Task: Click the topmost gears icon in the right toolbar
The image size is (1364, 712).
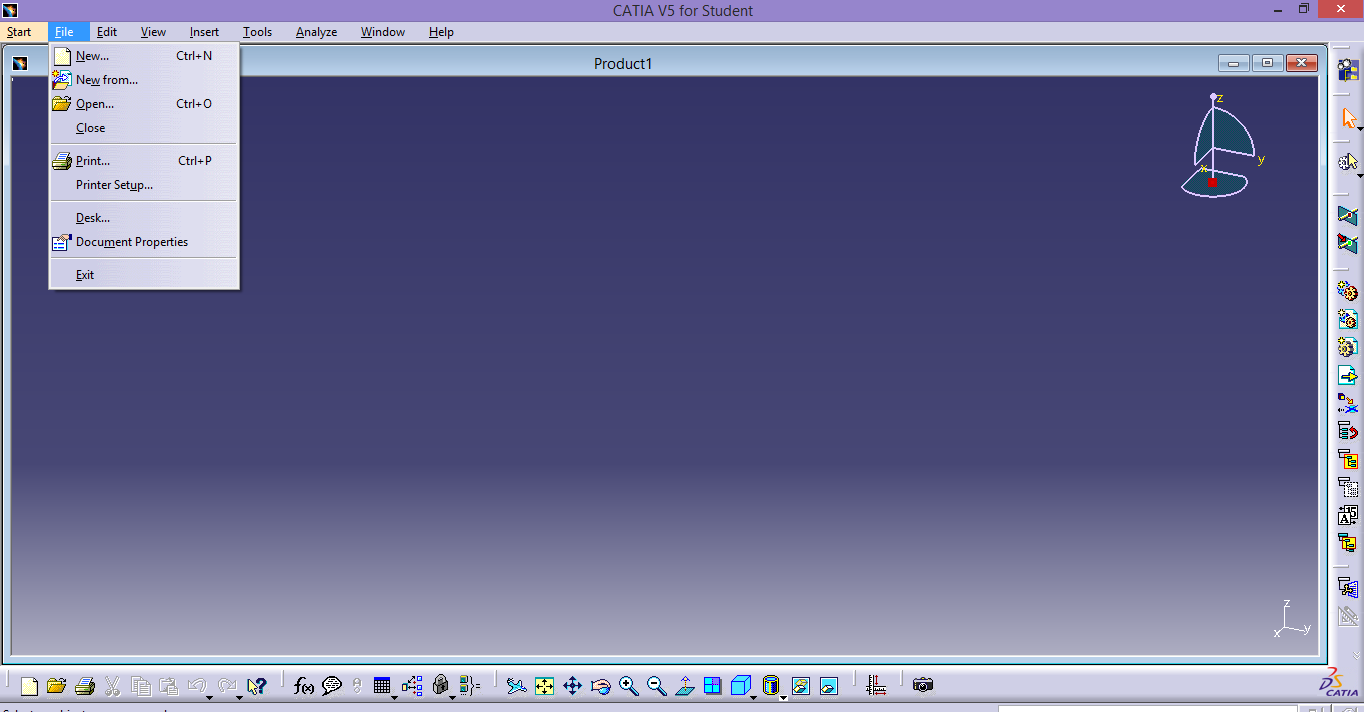Action: [x=1348, y=291]
